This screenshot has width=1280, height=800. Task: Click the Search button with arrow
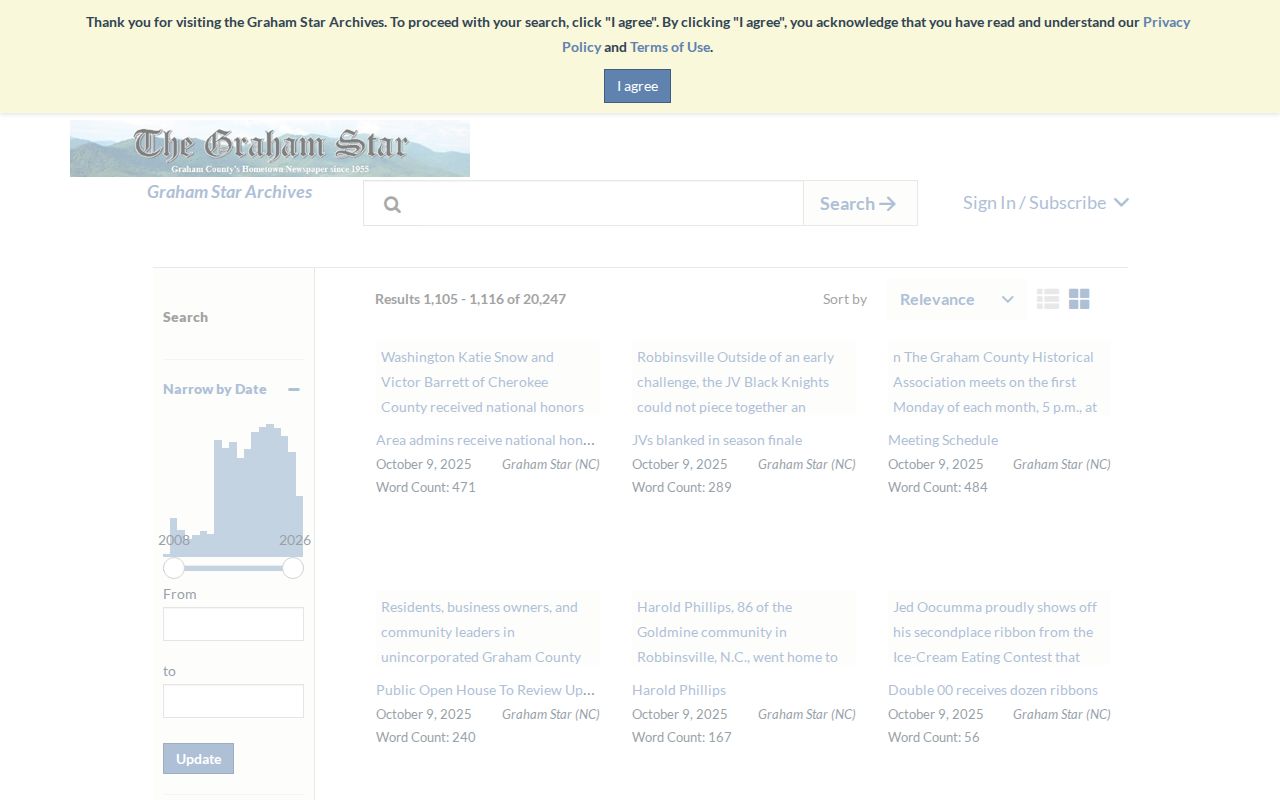point(860,203)
